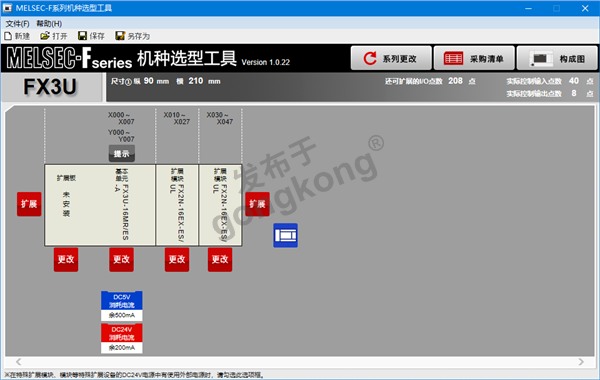Click the Version 1.0.22 text
Viewport: 600px width, 380px height.
point(266,62)
